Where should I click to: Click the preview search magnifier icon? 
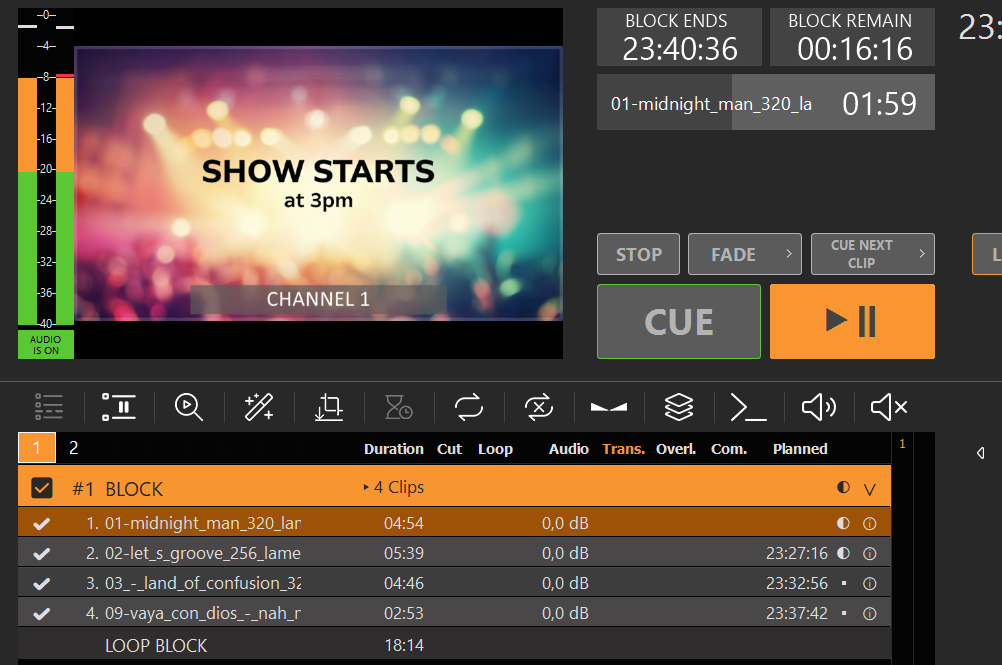(x=189, y=407)
